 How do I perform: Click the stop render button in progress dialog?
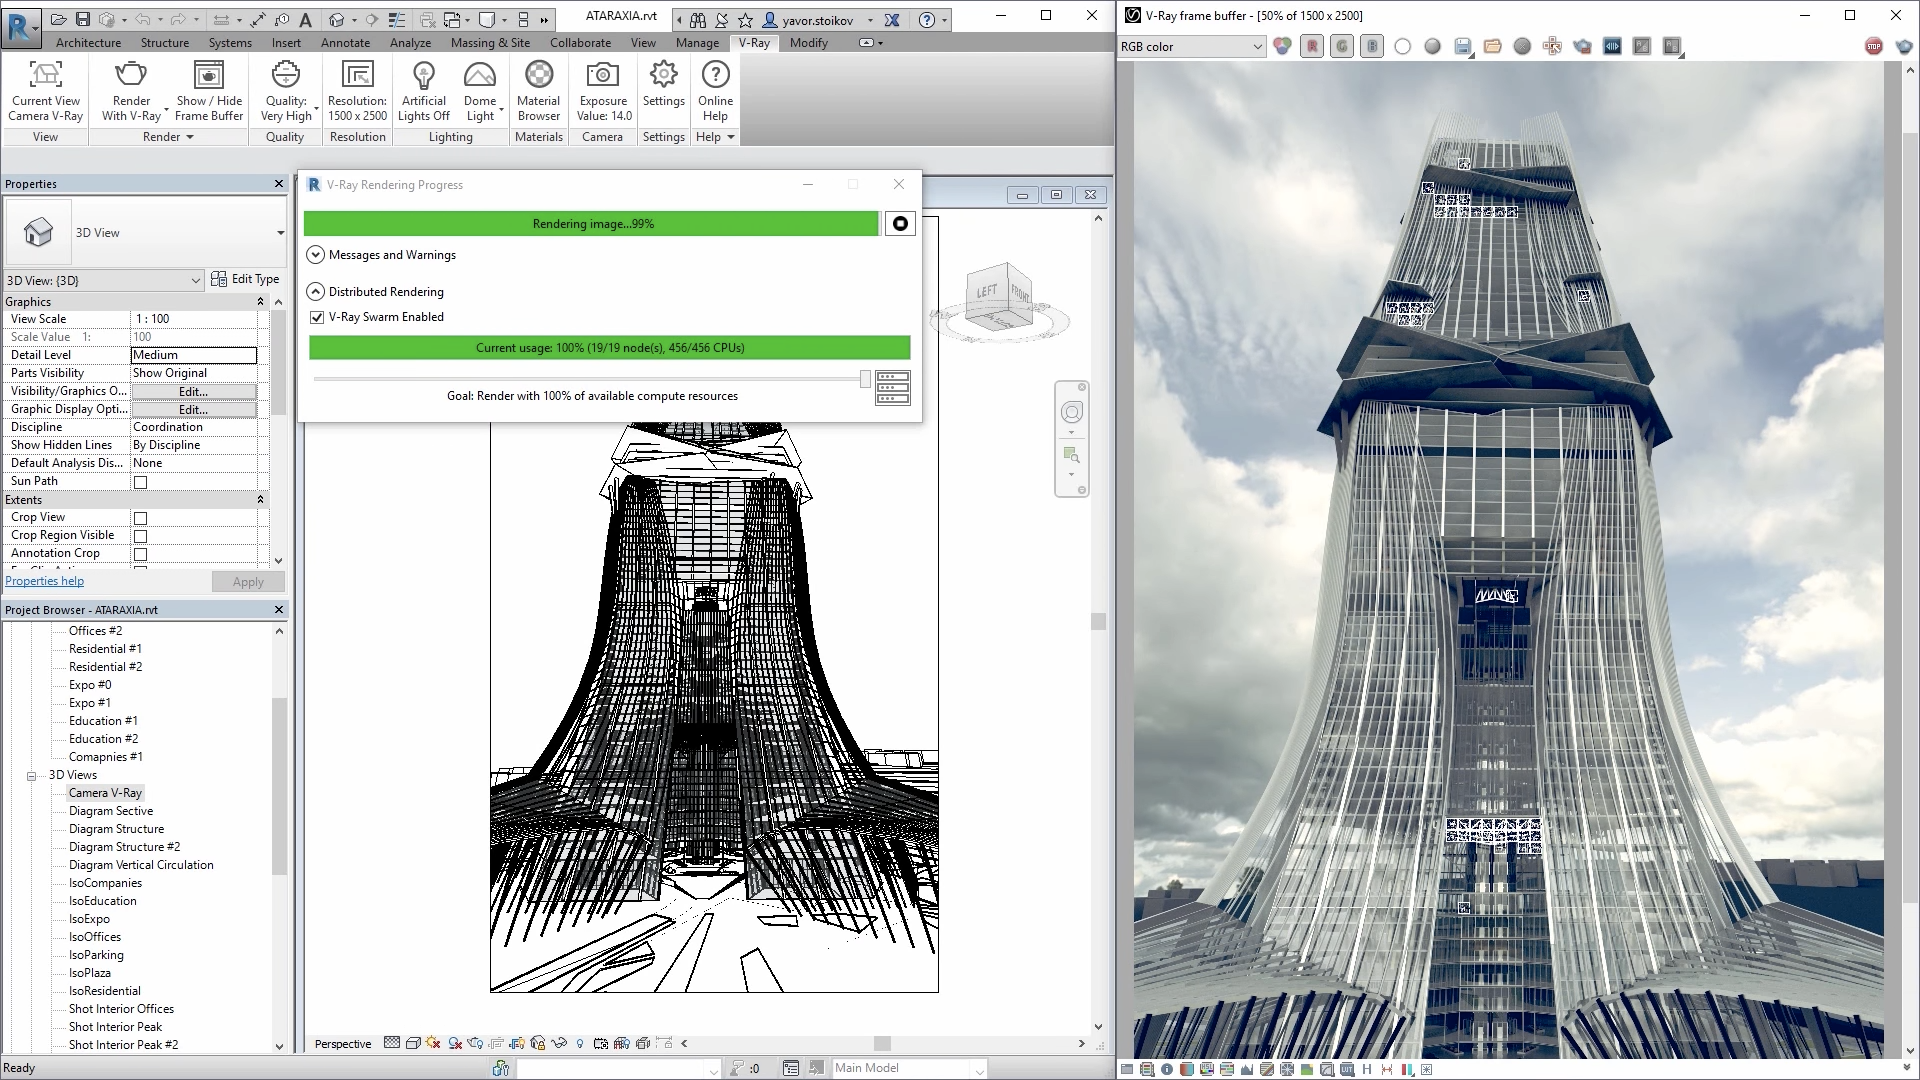[900, 224]
